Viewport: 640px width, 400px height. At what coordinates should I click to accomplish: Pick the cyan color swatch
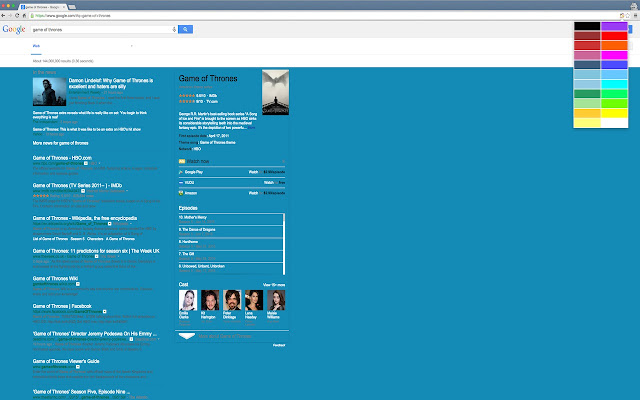point(614,84)
